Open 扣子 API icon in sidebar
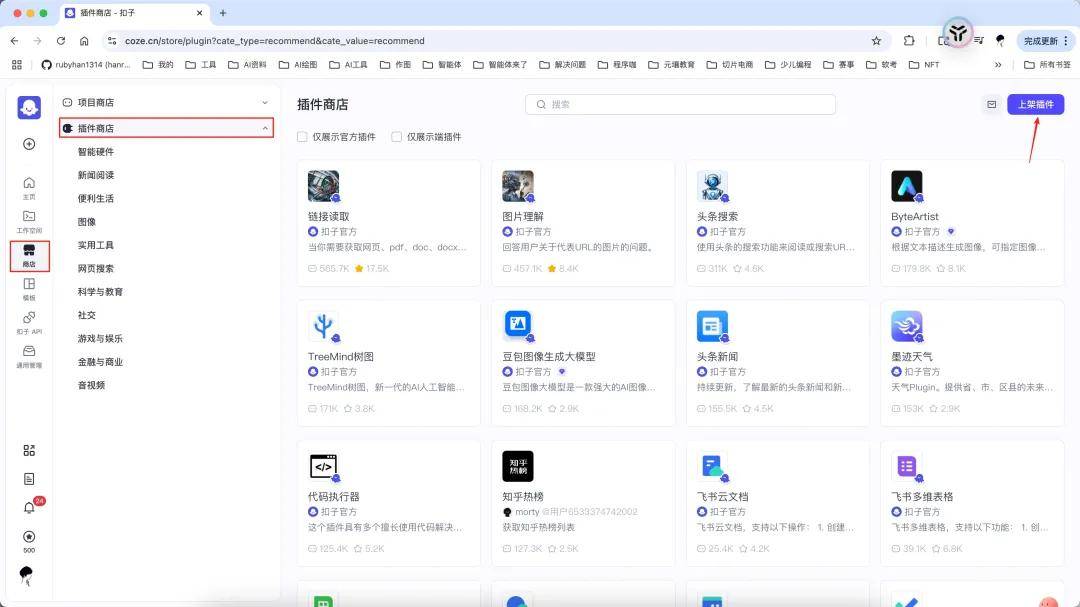Screen dimensions: 1080x607 [29, 319]
